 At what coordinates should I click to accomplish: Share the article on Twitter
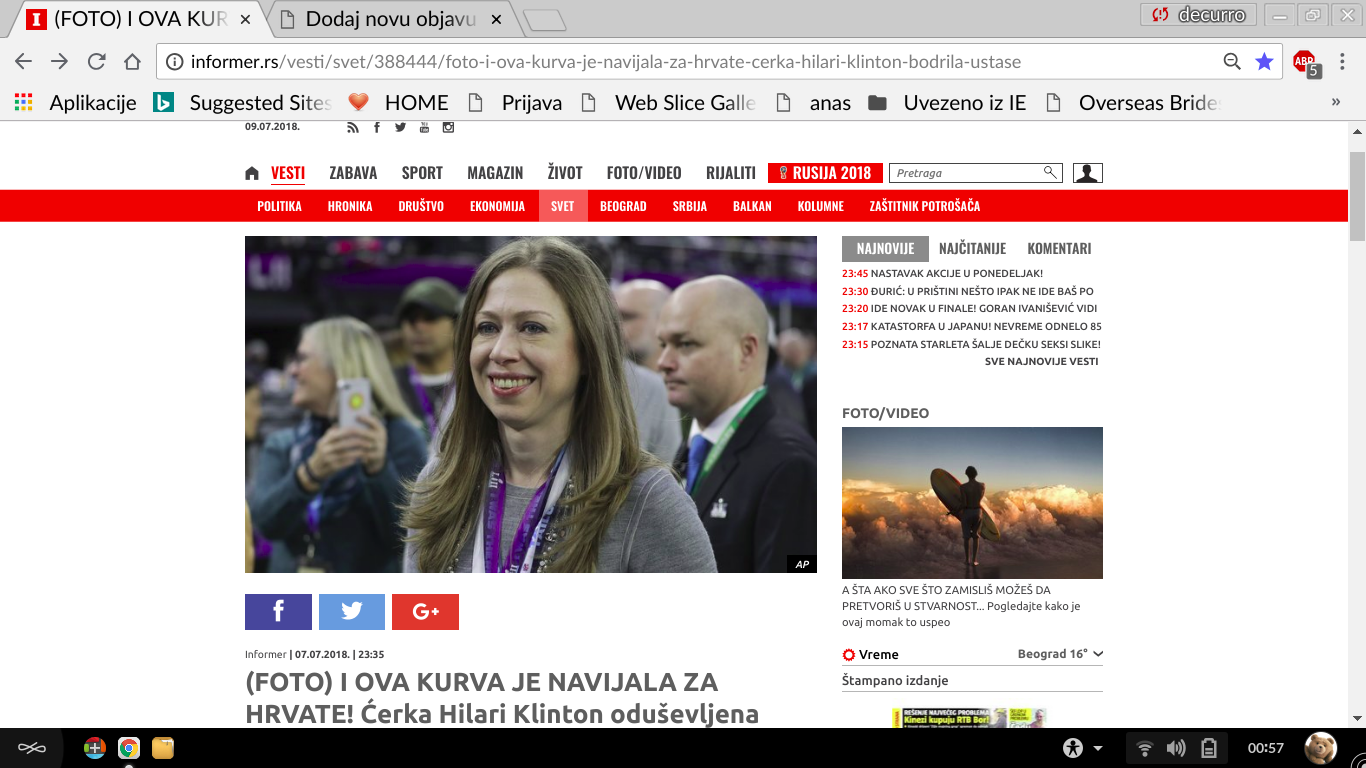352,612
